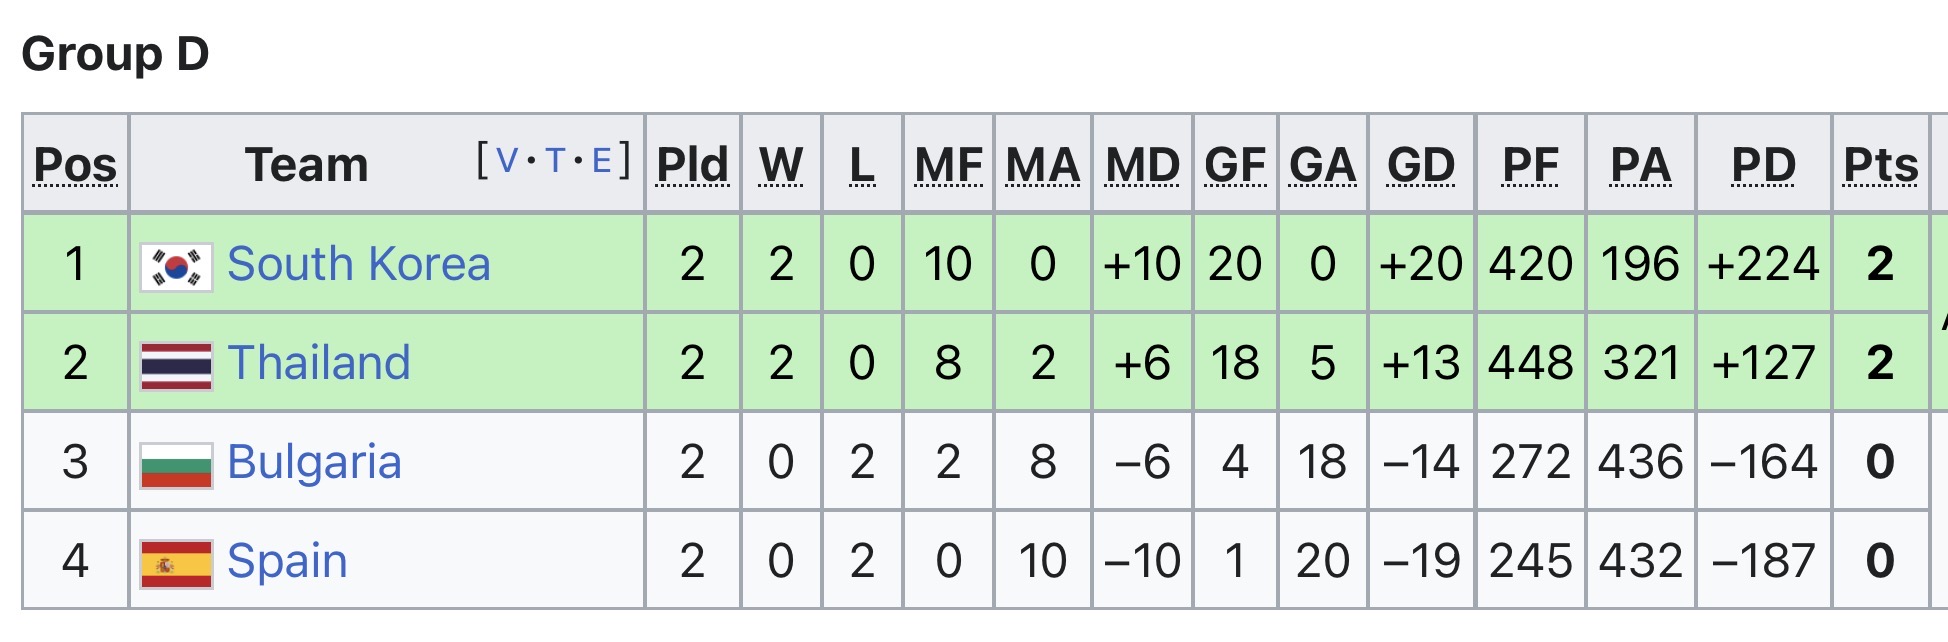
Task: Click the South Korea flag icon
Action: point(176,266)
